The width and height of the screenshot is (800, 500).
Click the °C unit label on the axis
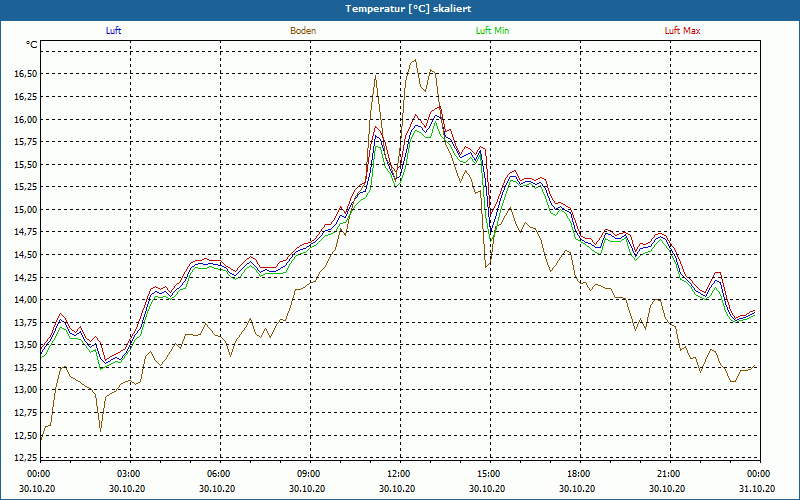click(x=32, y=45)
